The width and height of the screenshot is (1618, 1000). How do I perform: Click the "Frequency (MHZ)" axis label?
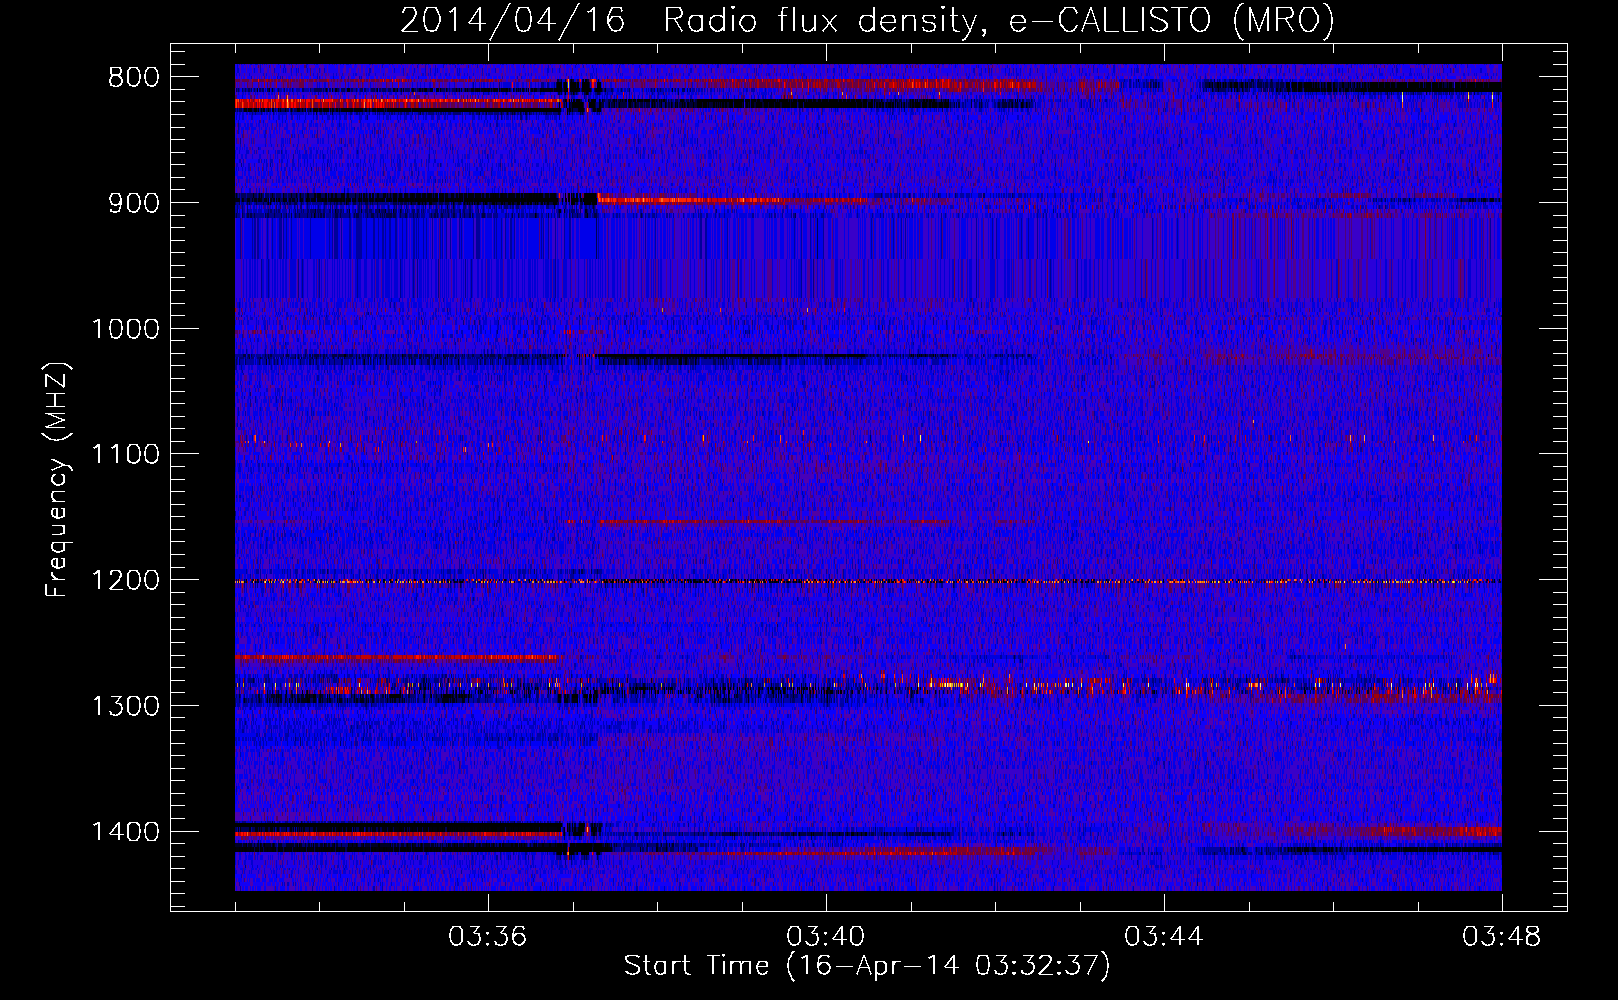pos(57,480)
